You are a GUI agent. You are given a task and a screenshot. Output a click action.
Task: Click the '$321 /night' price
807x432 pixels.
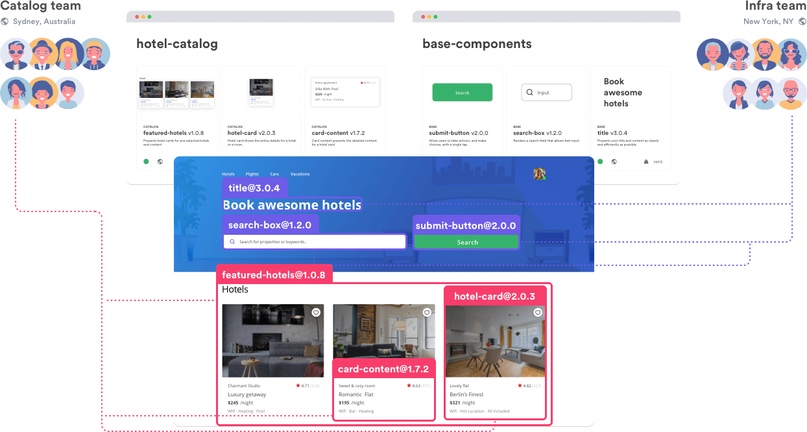click(x=463, y=403)
